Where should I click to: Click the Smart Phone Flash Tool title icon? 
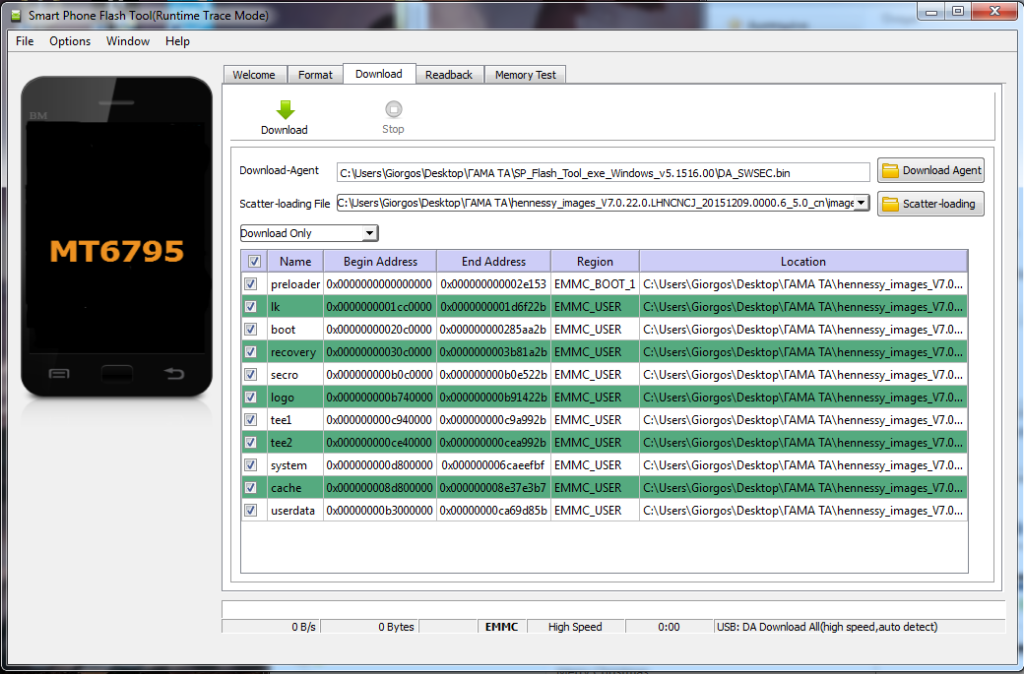coord(16,15)
